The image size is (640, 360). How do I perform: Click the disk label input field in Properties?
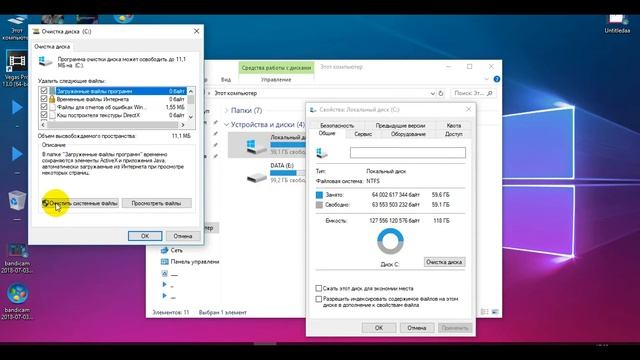click(408, 153)
